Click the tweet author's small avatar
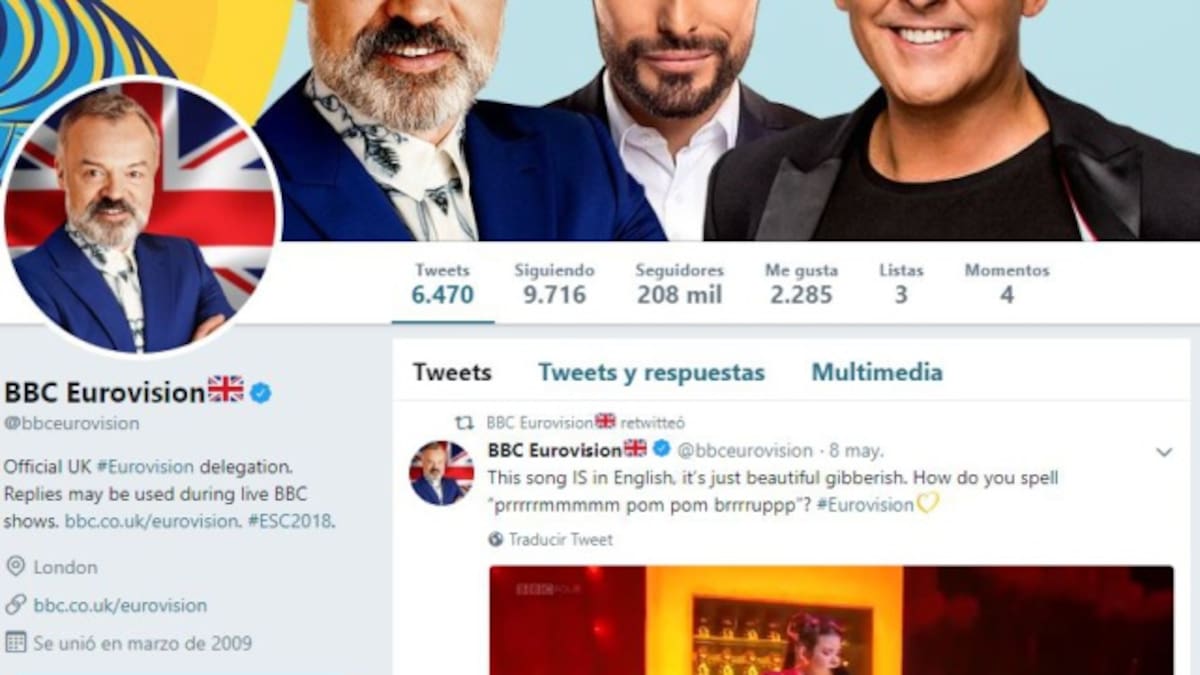This screenshot has height=675, width=1200. coord(441,473)
